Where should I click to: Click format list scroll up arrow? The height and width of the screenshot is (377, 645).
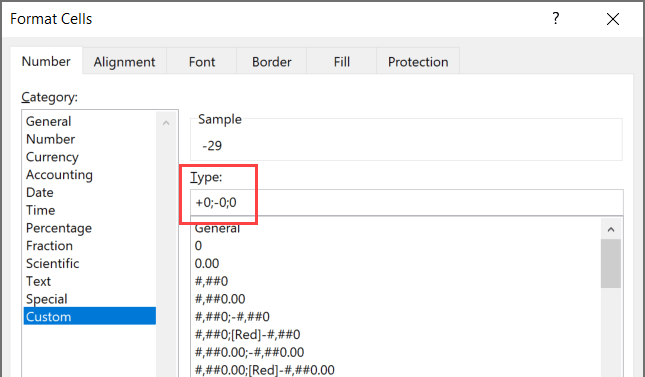[x=611, y=229]
